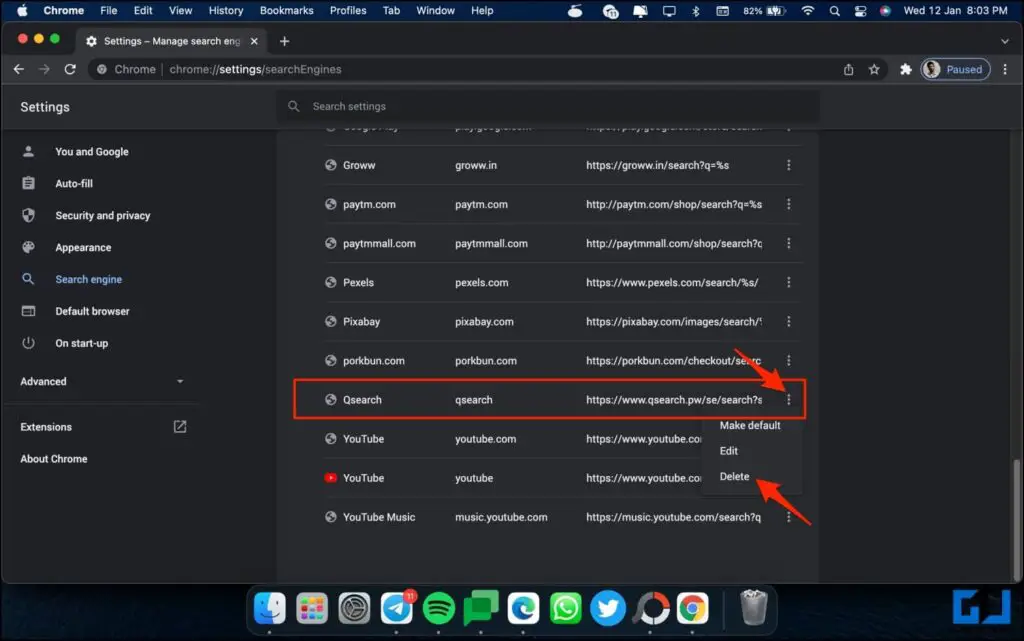Open more actions for the paytm.com row
The height and width of the screenshot is (641, 1024).
tap(788, 204)
